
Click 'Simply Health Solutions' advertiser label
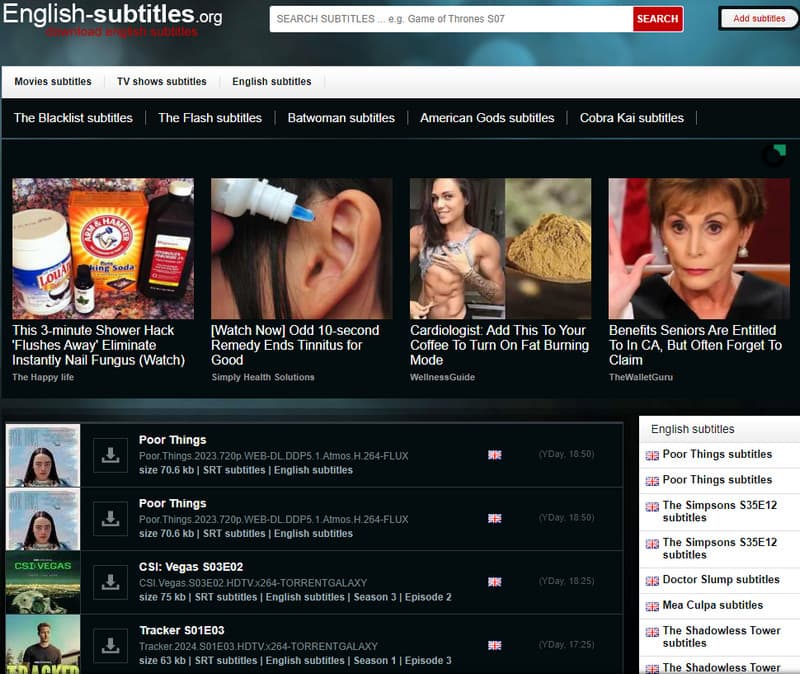coord(263,377)
